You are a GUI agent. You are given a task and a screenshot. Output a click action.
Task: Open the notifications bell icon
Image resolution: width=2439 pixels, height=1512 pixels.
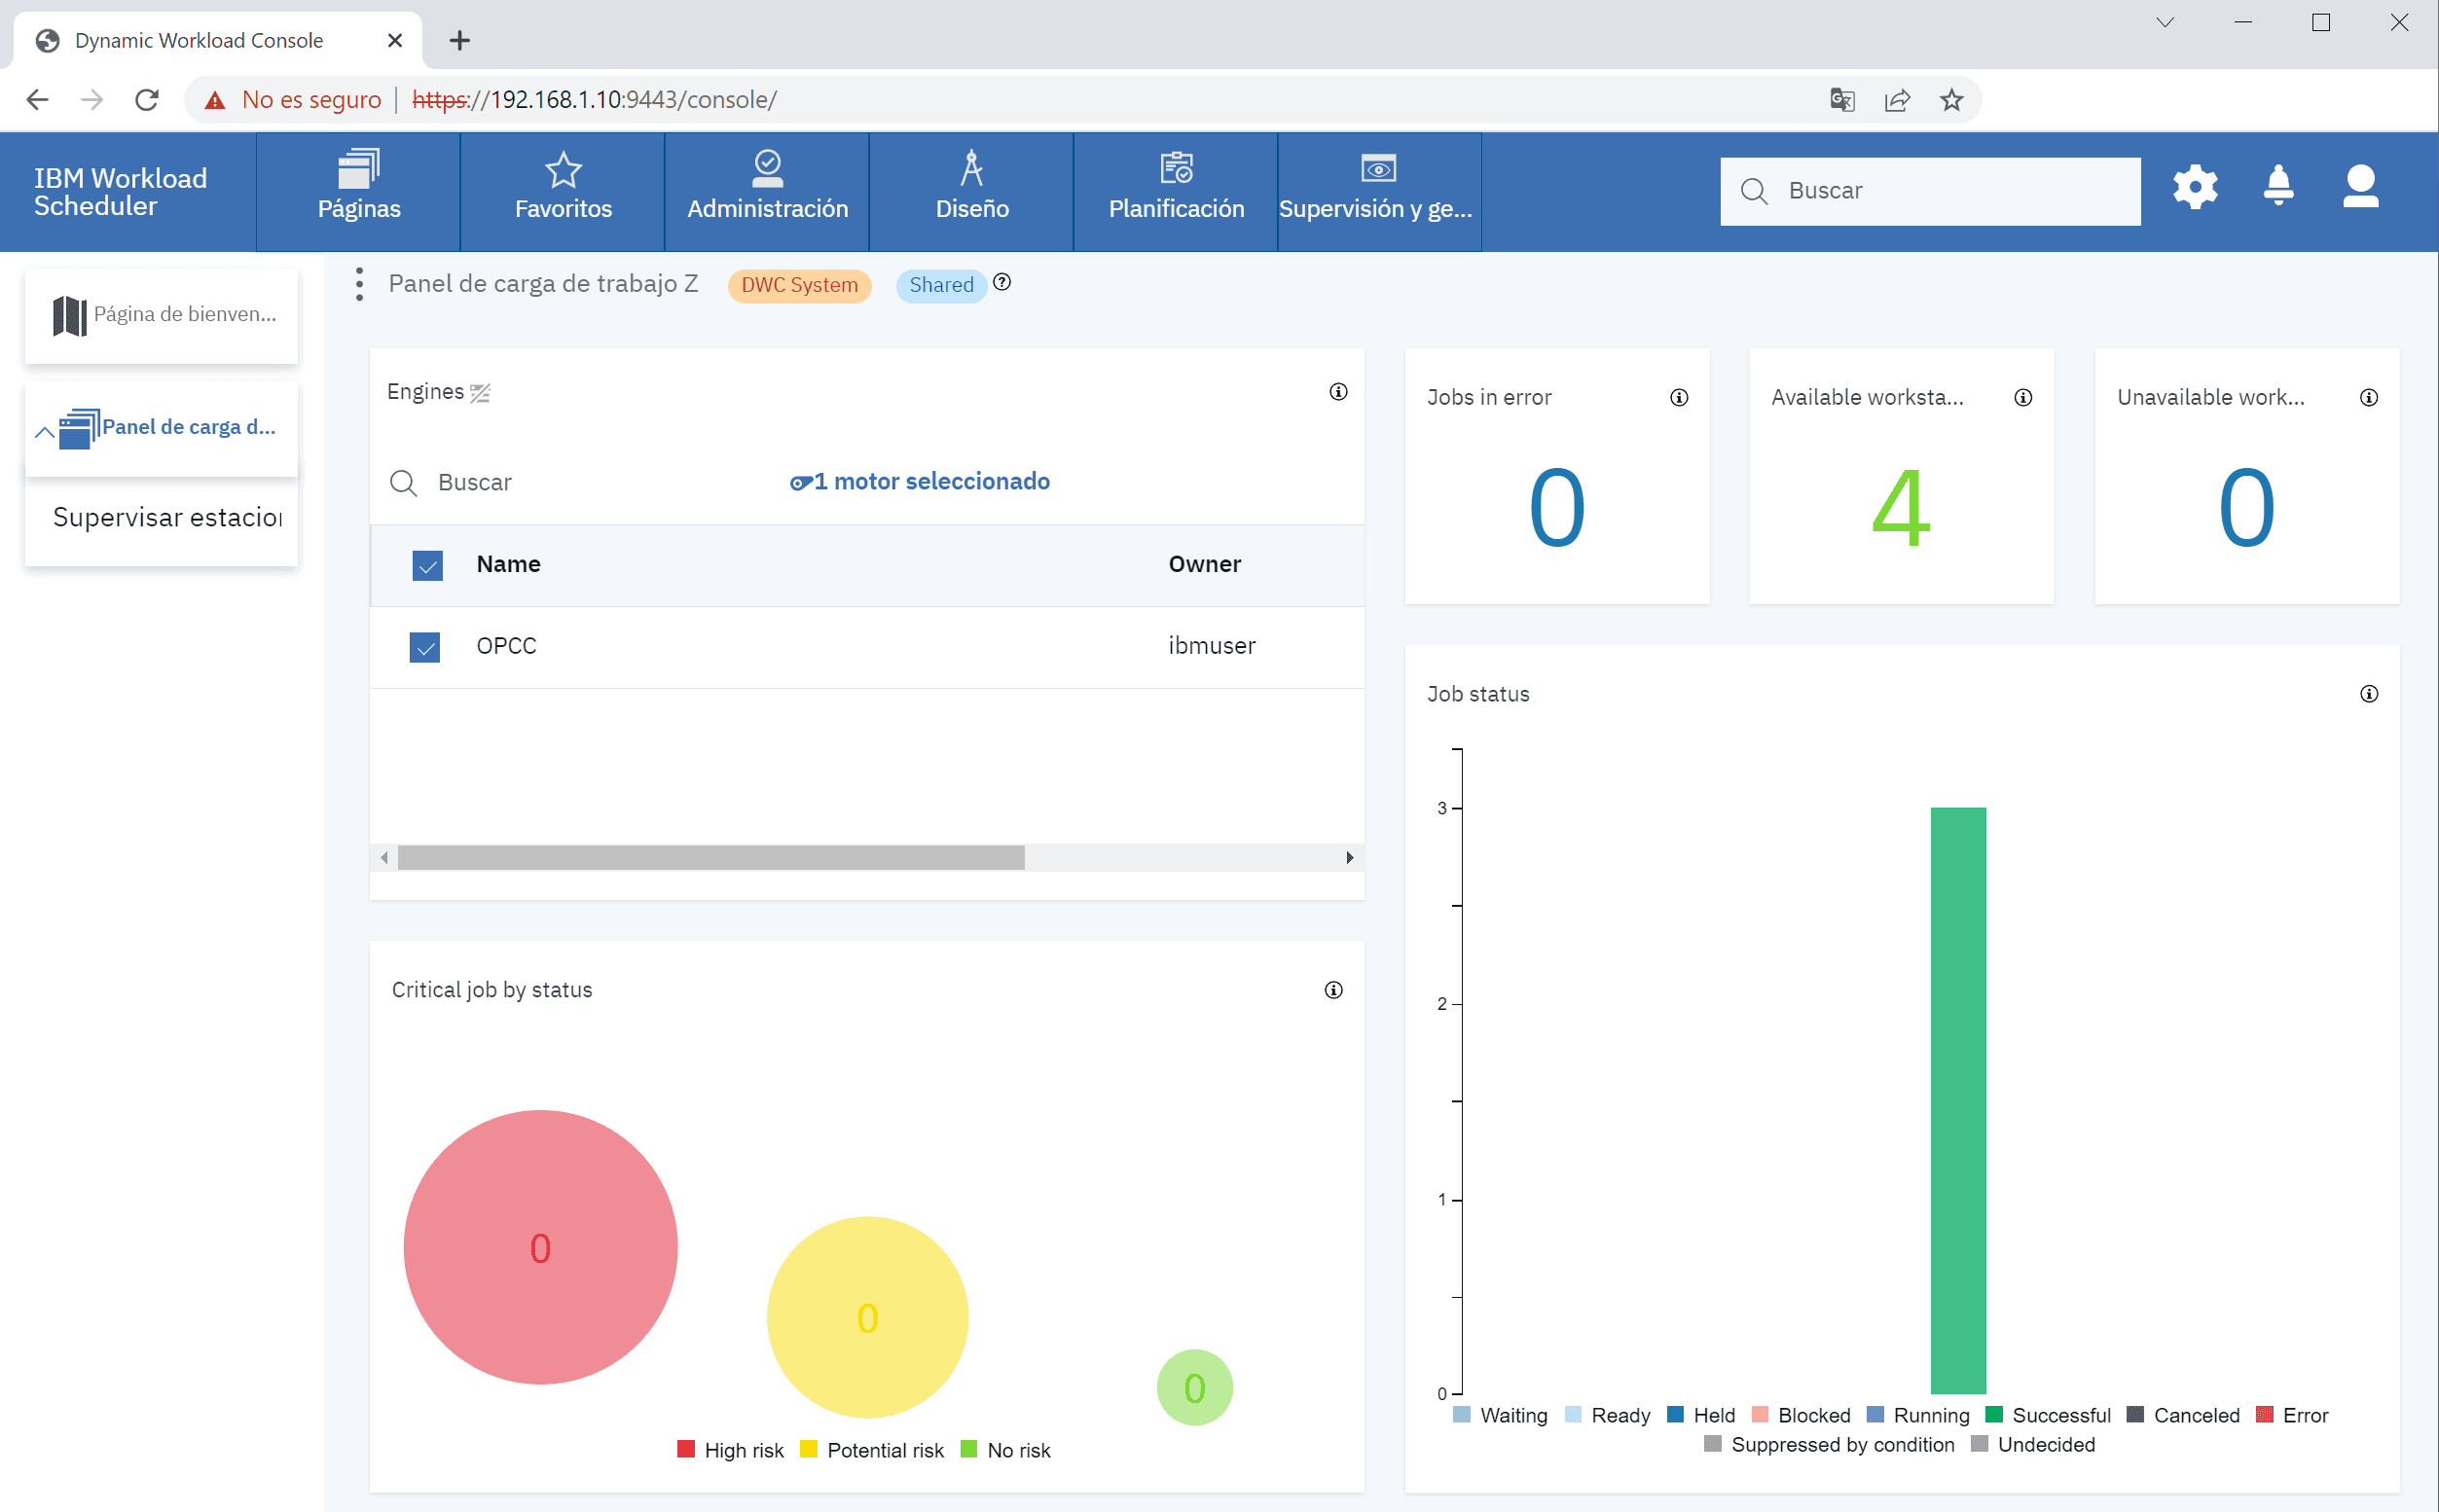tap(2278, 186)
